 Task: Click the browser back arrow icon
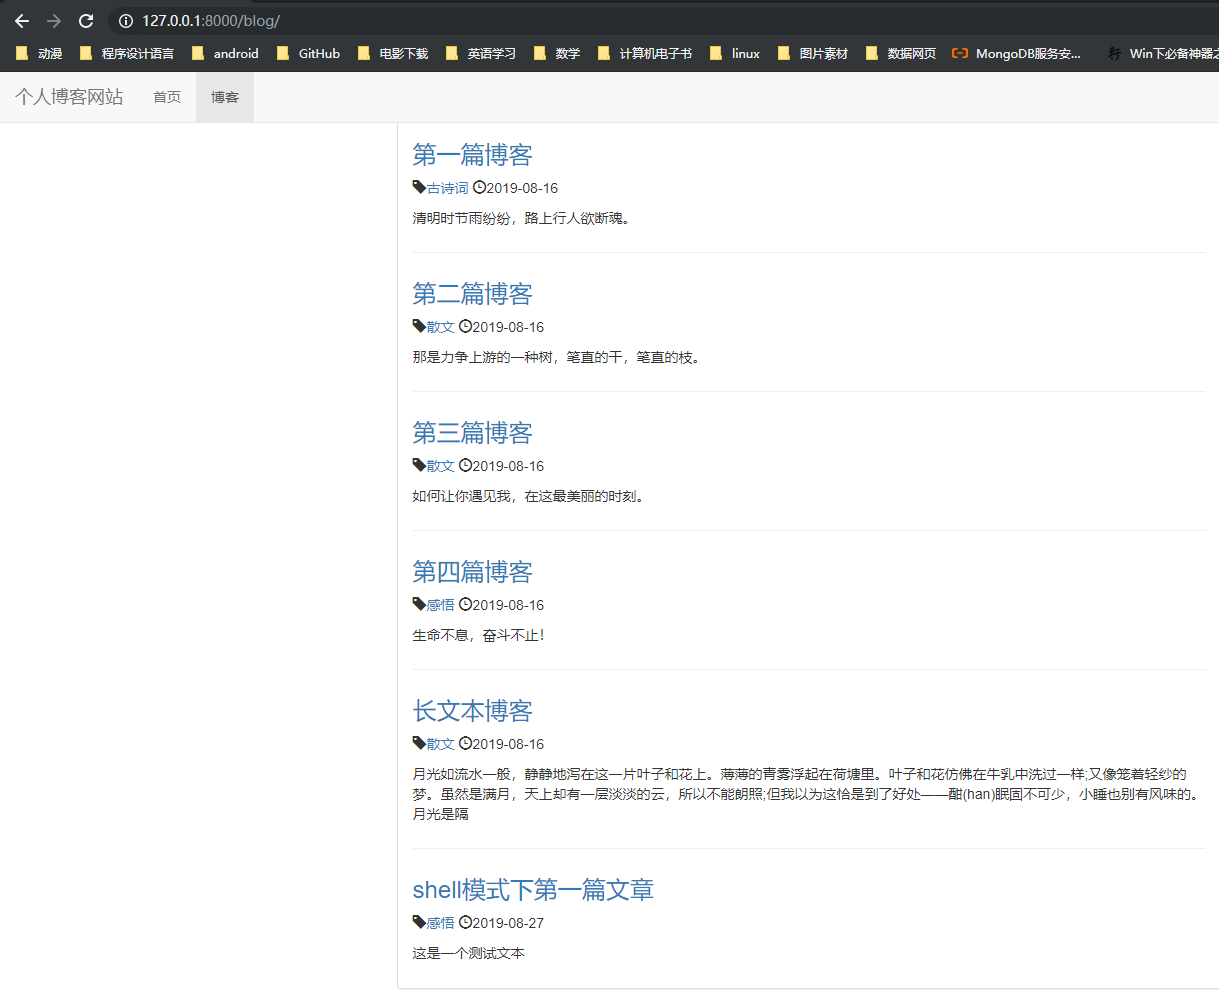pos(21,20)
